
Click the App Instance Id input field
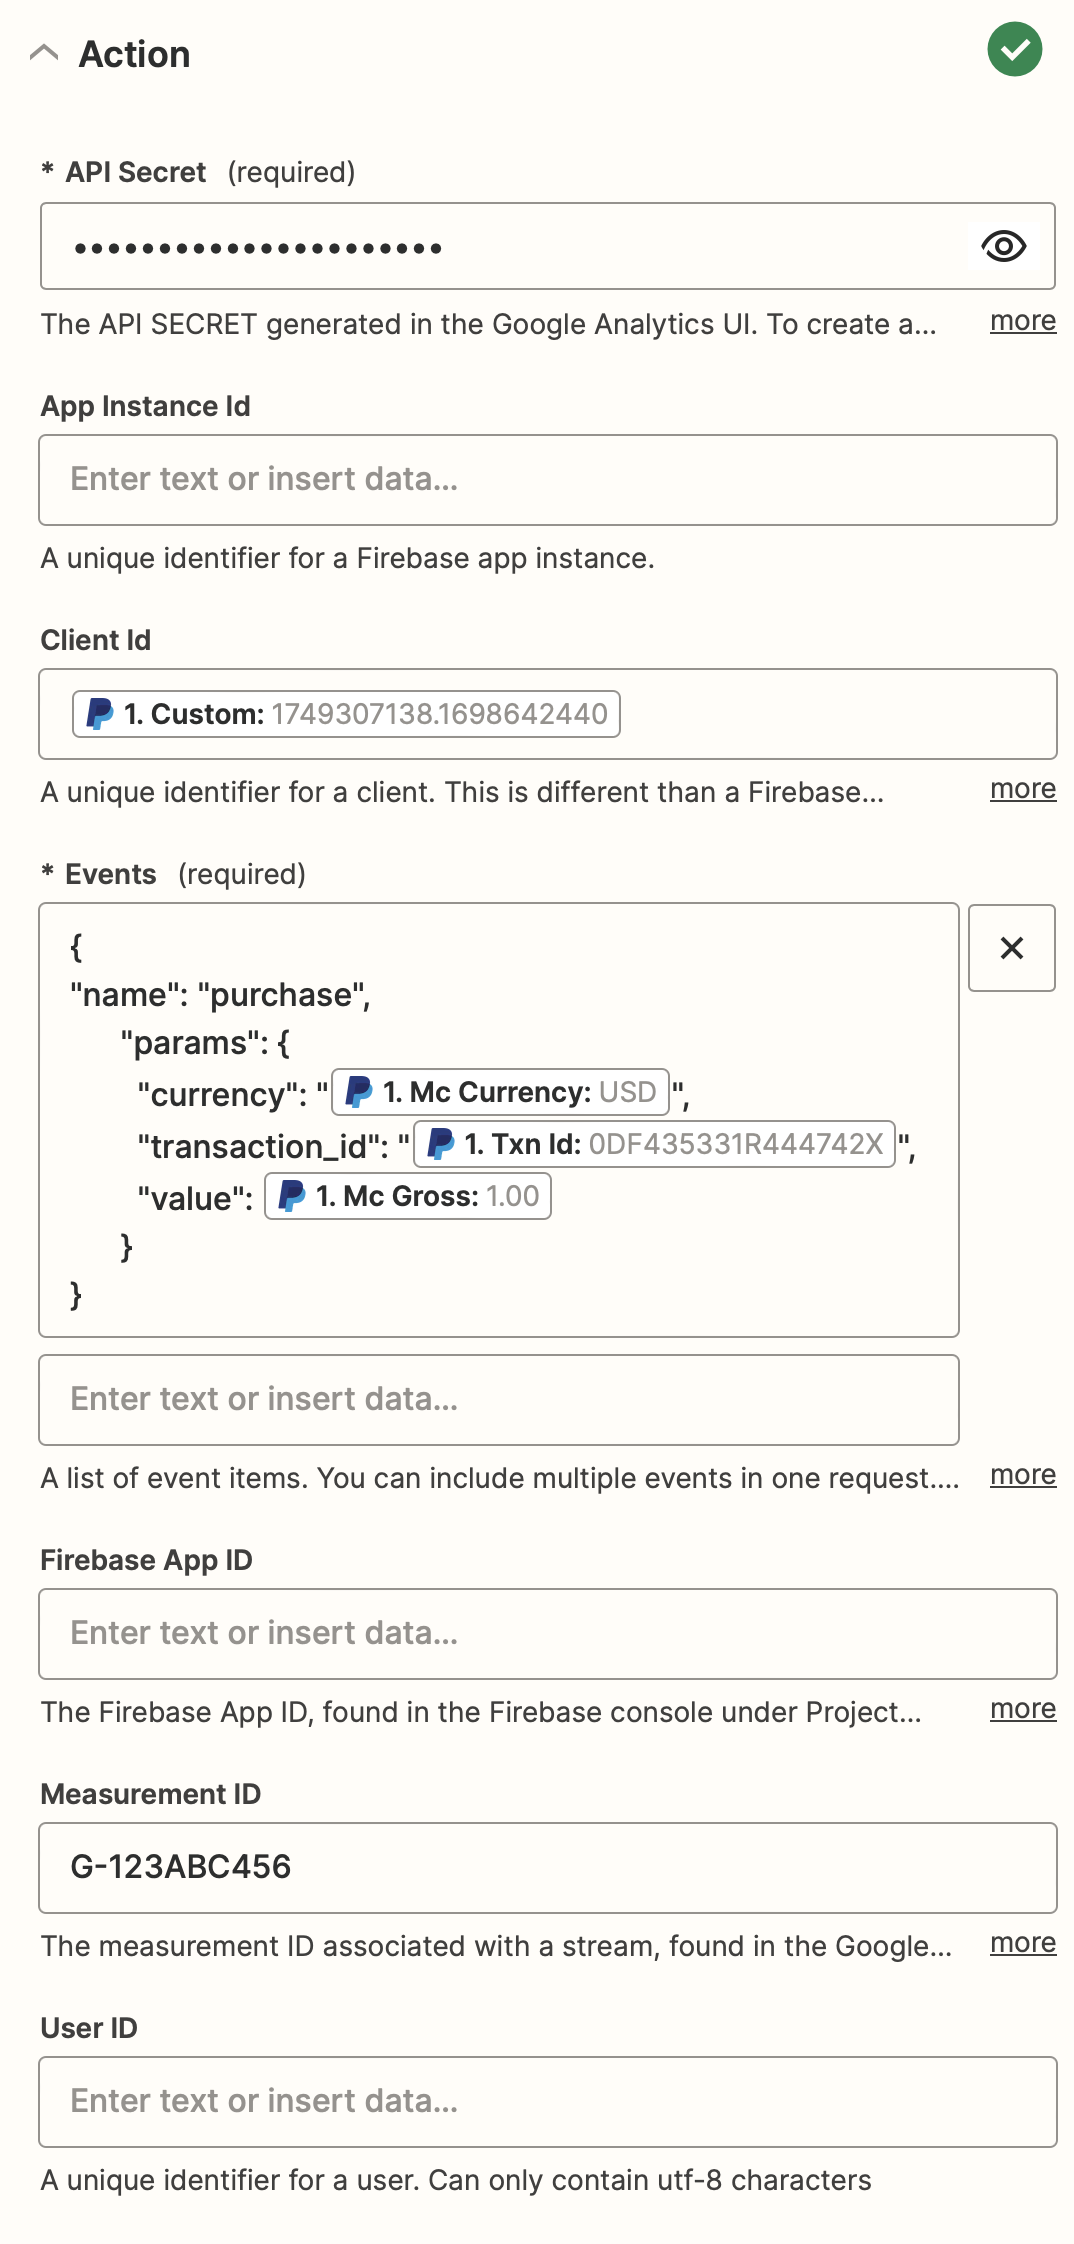coord(547,480)
